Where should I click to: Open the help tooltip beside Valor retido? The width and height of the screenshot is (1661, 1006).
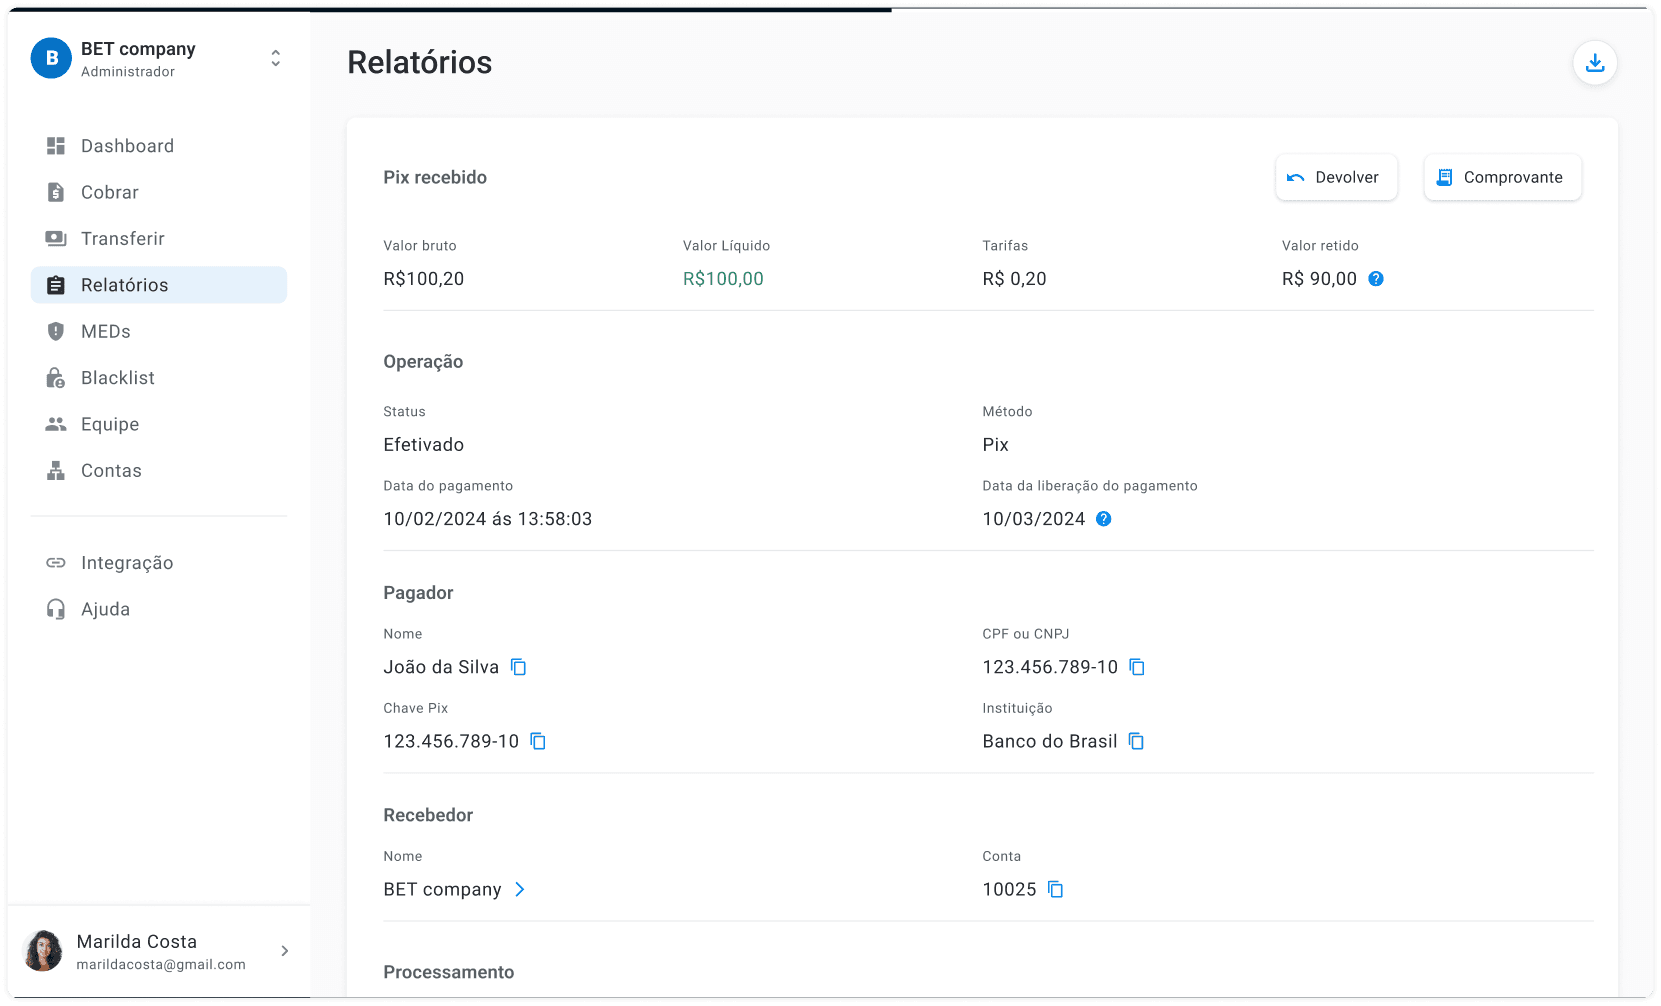pyautogui.click(x=1376, y=279)
